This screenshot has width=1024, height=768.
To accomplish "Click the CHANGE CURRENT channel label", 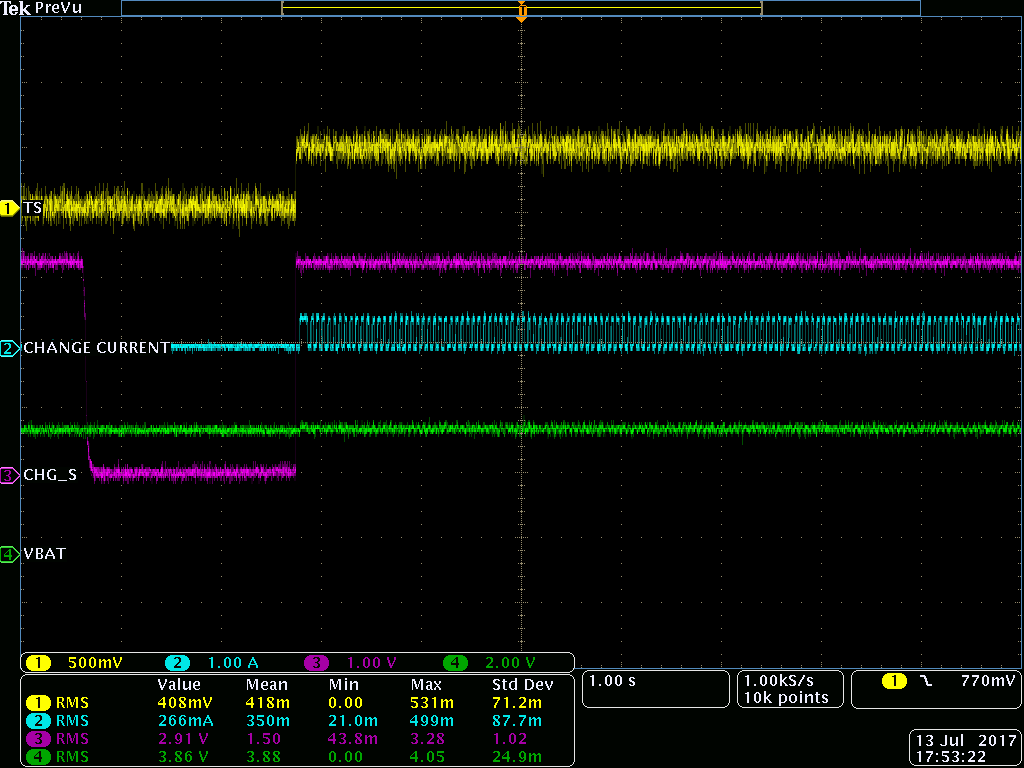I will pyautogui.click(x=96, y=348).
